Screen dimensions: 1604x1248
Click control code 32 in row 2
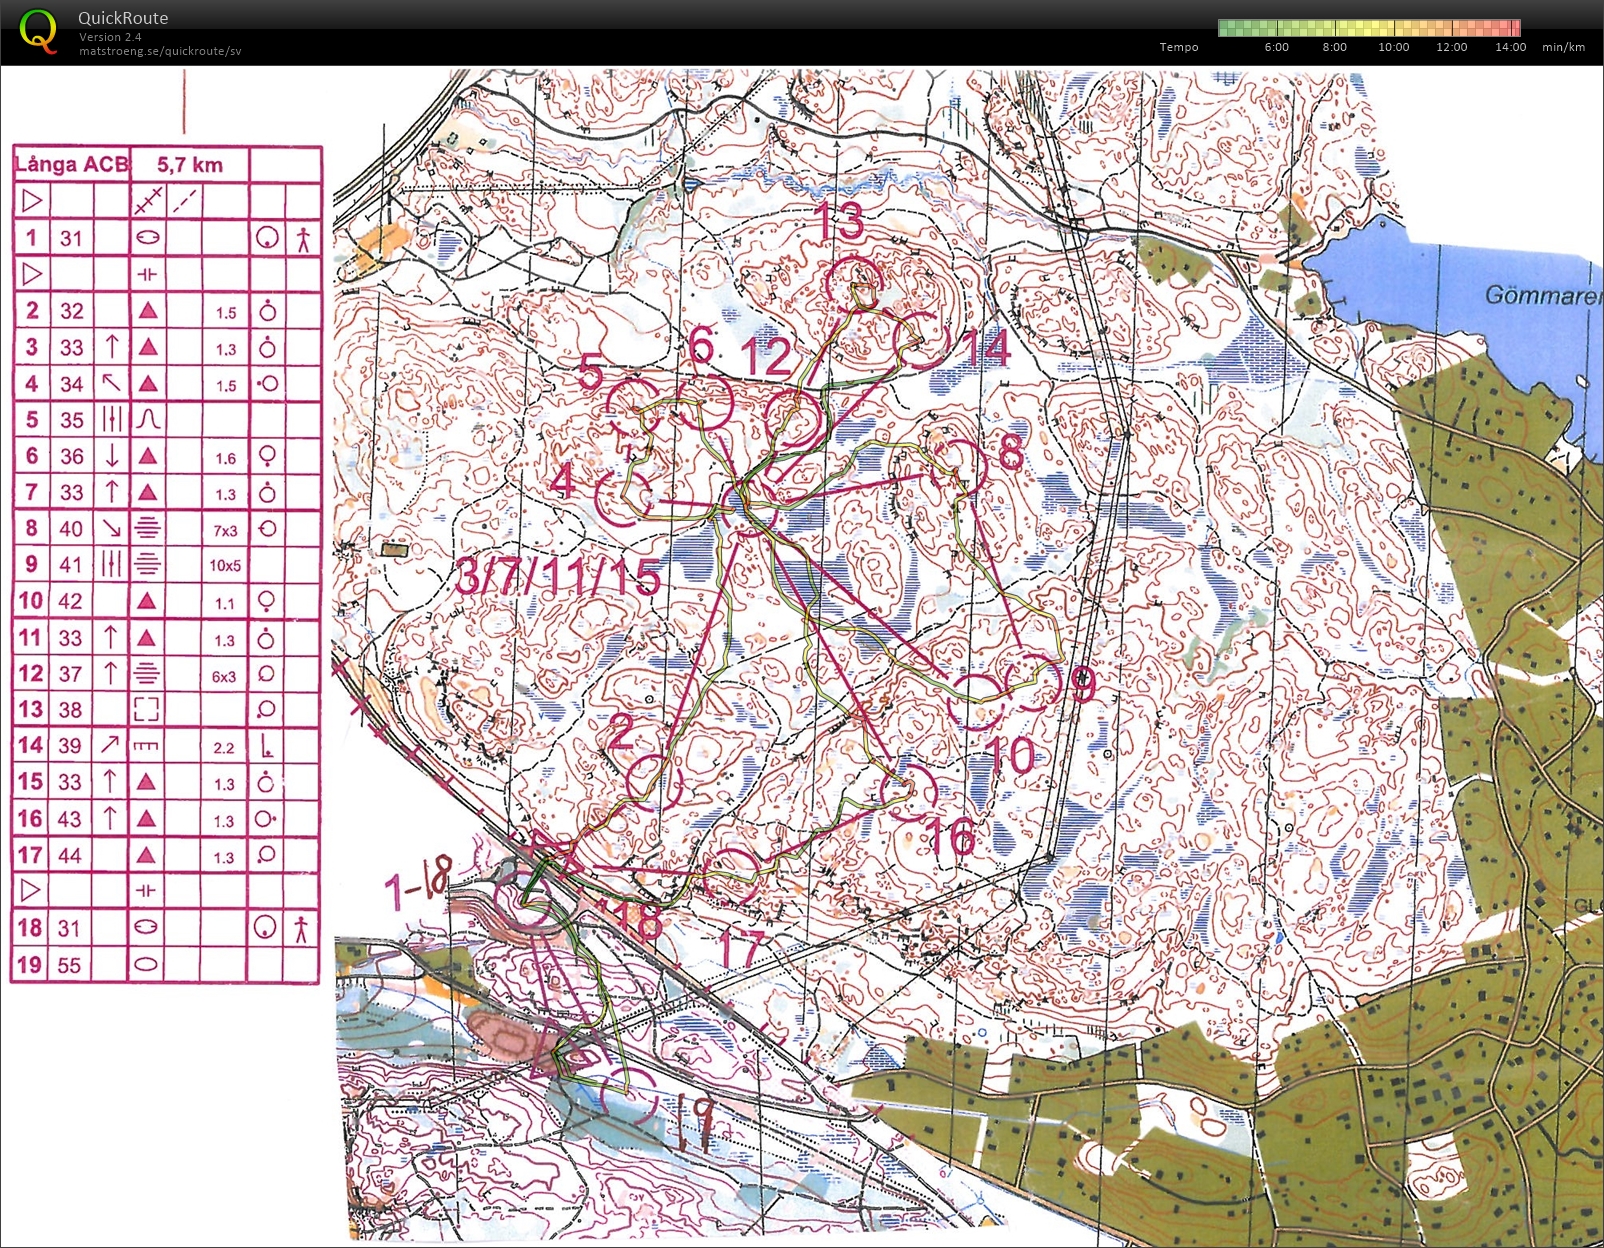(x=71, y=311)
